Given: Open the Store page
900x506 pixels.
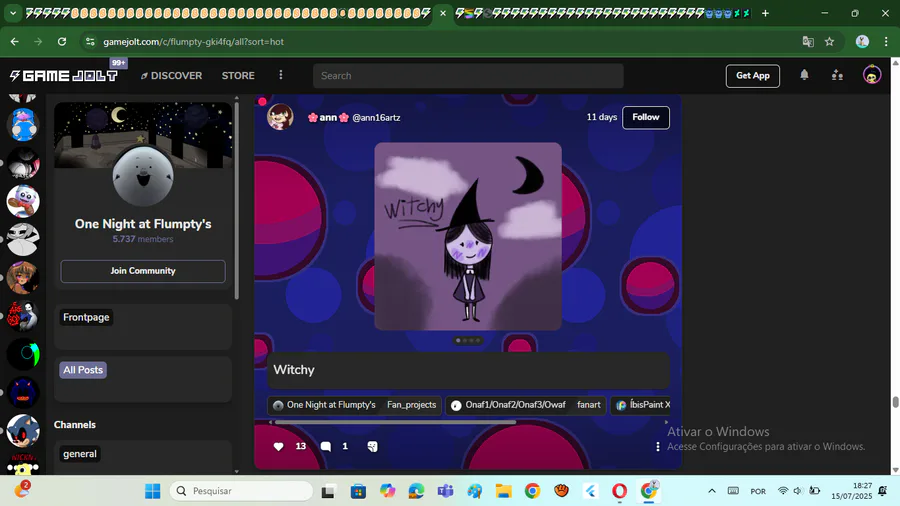Looking at the screenshot, I should (x=238, y=76).
